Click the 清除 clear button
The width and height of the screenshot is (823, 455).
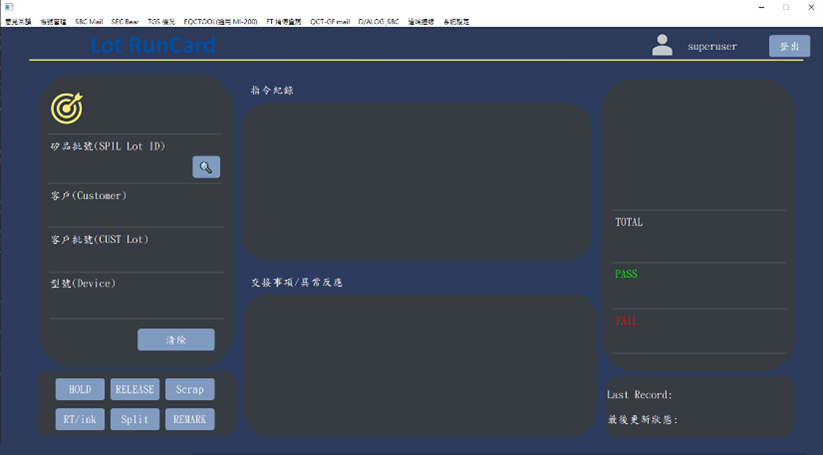click(176, 340)
